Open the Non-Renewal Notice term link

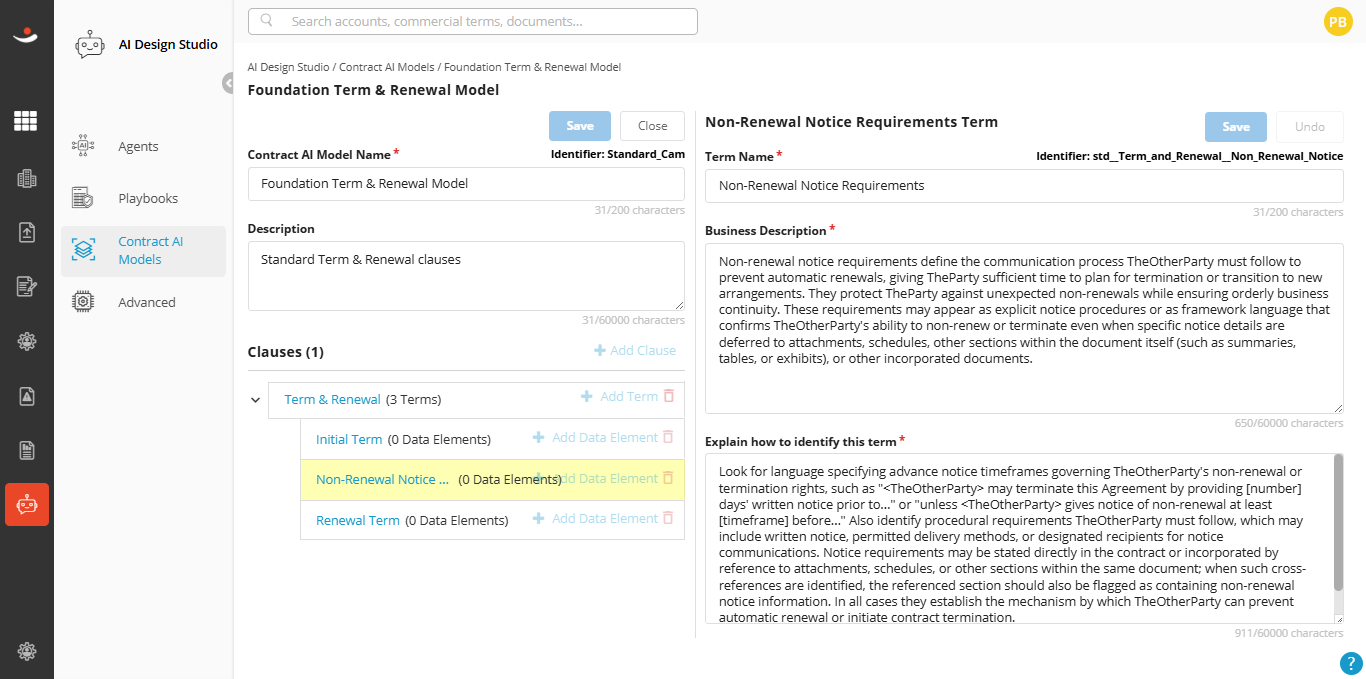pyautogui.click(x=382, y=479)
